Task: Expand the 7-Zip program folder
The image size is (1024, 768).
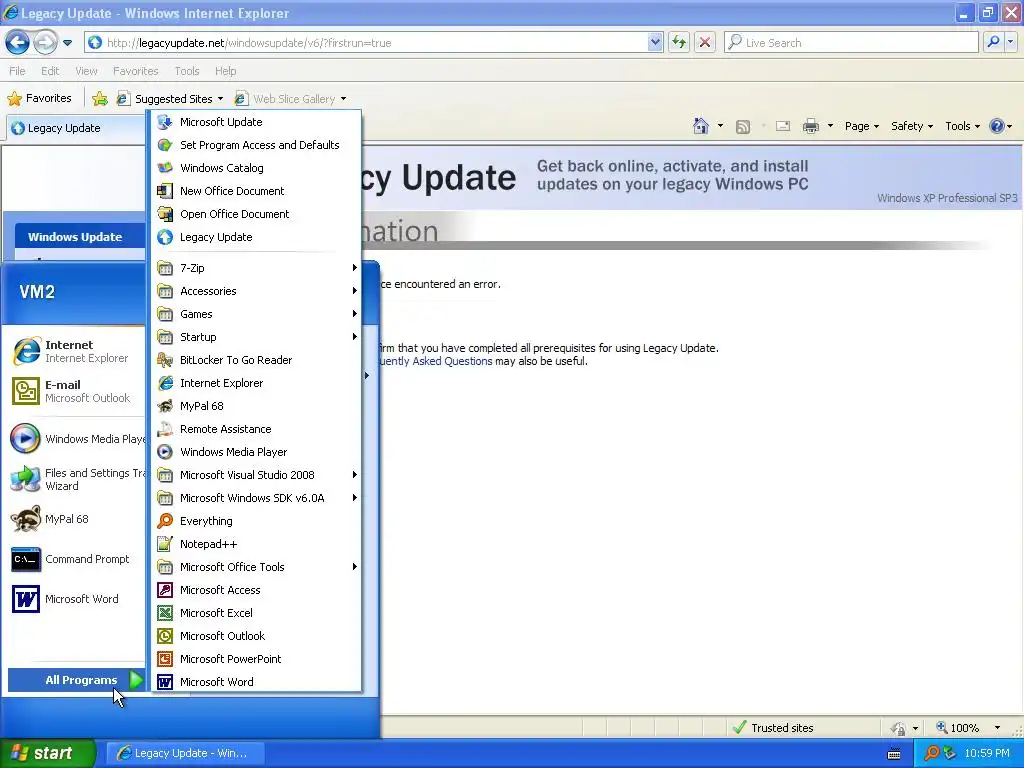Action: point(256,268)
